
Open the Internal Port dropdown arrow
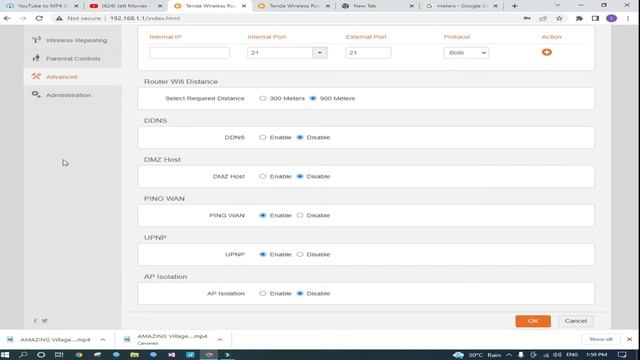coord(320,53)
